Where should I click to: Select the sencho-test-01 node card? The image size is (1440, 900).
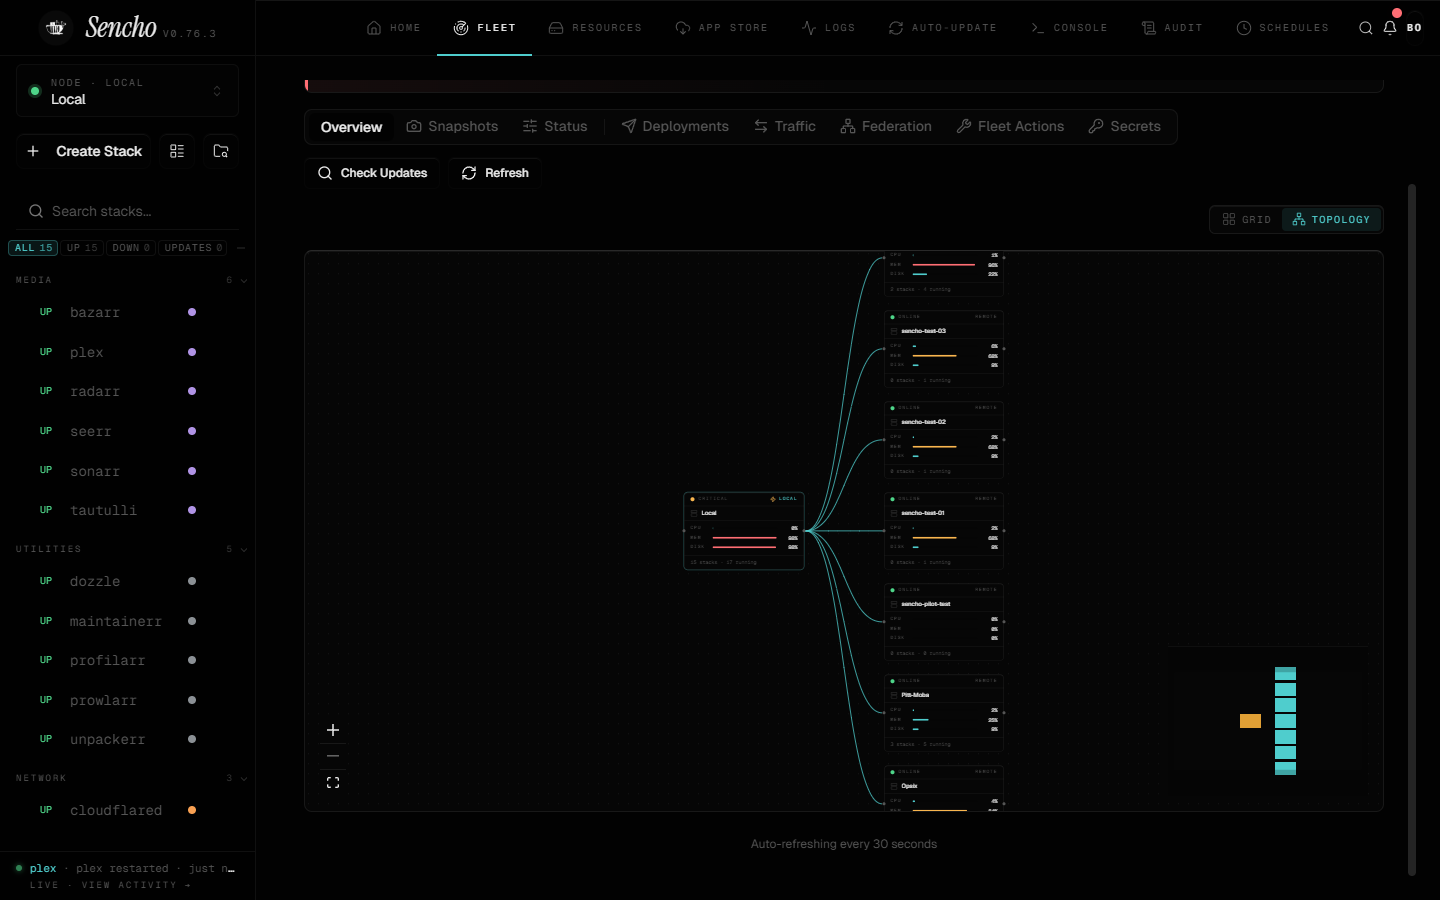coord(944,531)
